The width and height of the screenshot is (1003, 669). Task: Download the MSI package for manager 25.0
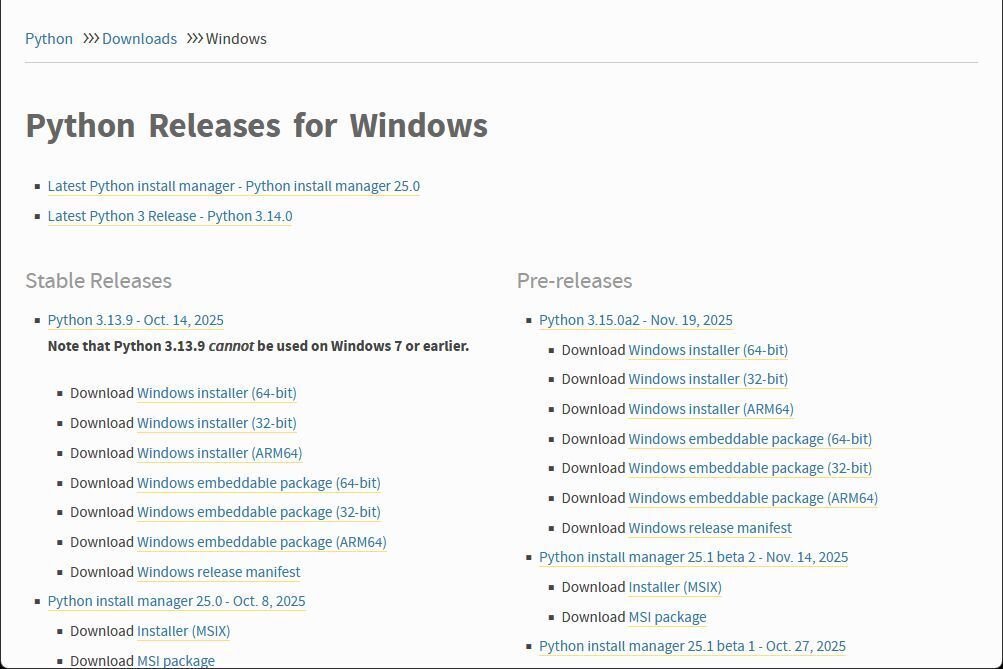coord(175,661)
